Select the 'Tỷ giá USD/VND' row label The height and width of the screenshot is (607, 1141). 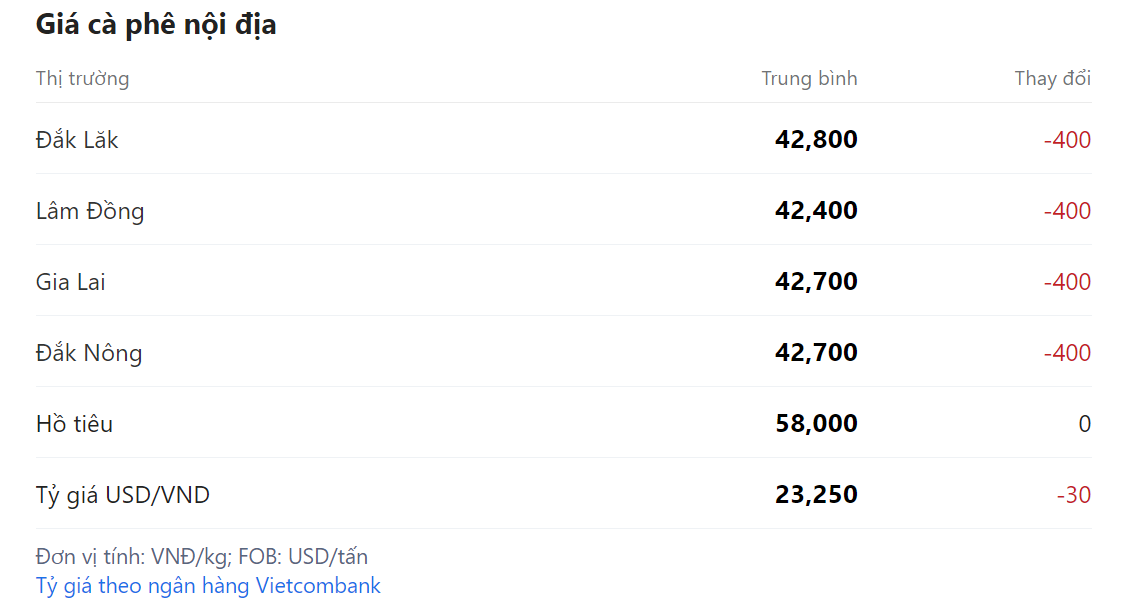[x=123, y=495]
